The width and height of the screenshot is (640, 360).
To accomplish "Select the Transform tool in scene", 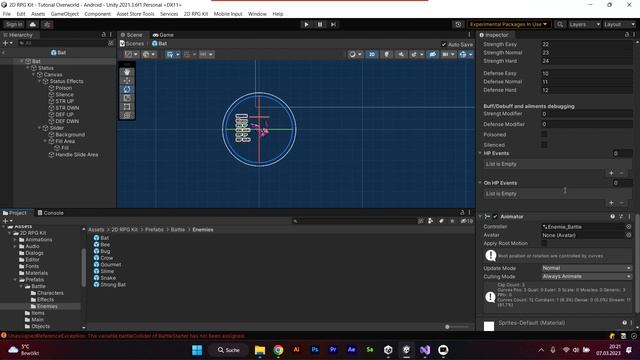I will [127, 115].
